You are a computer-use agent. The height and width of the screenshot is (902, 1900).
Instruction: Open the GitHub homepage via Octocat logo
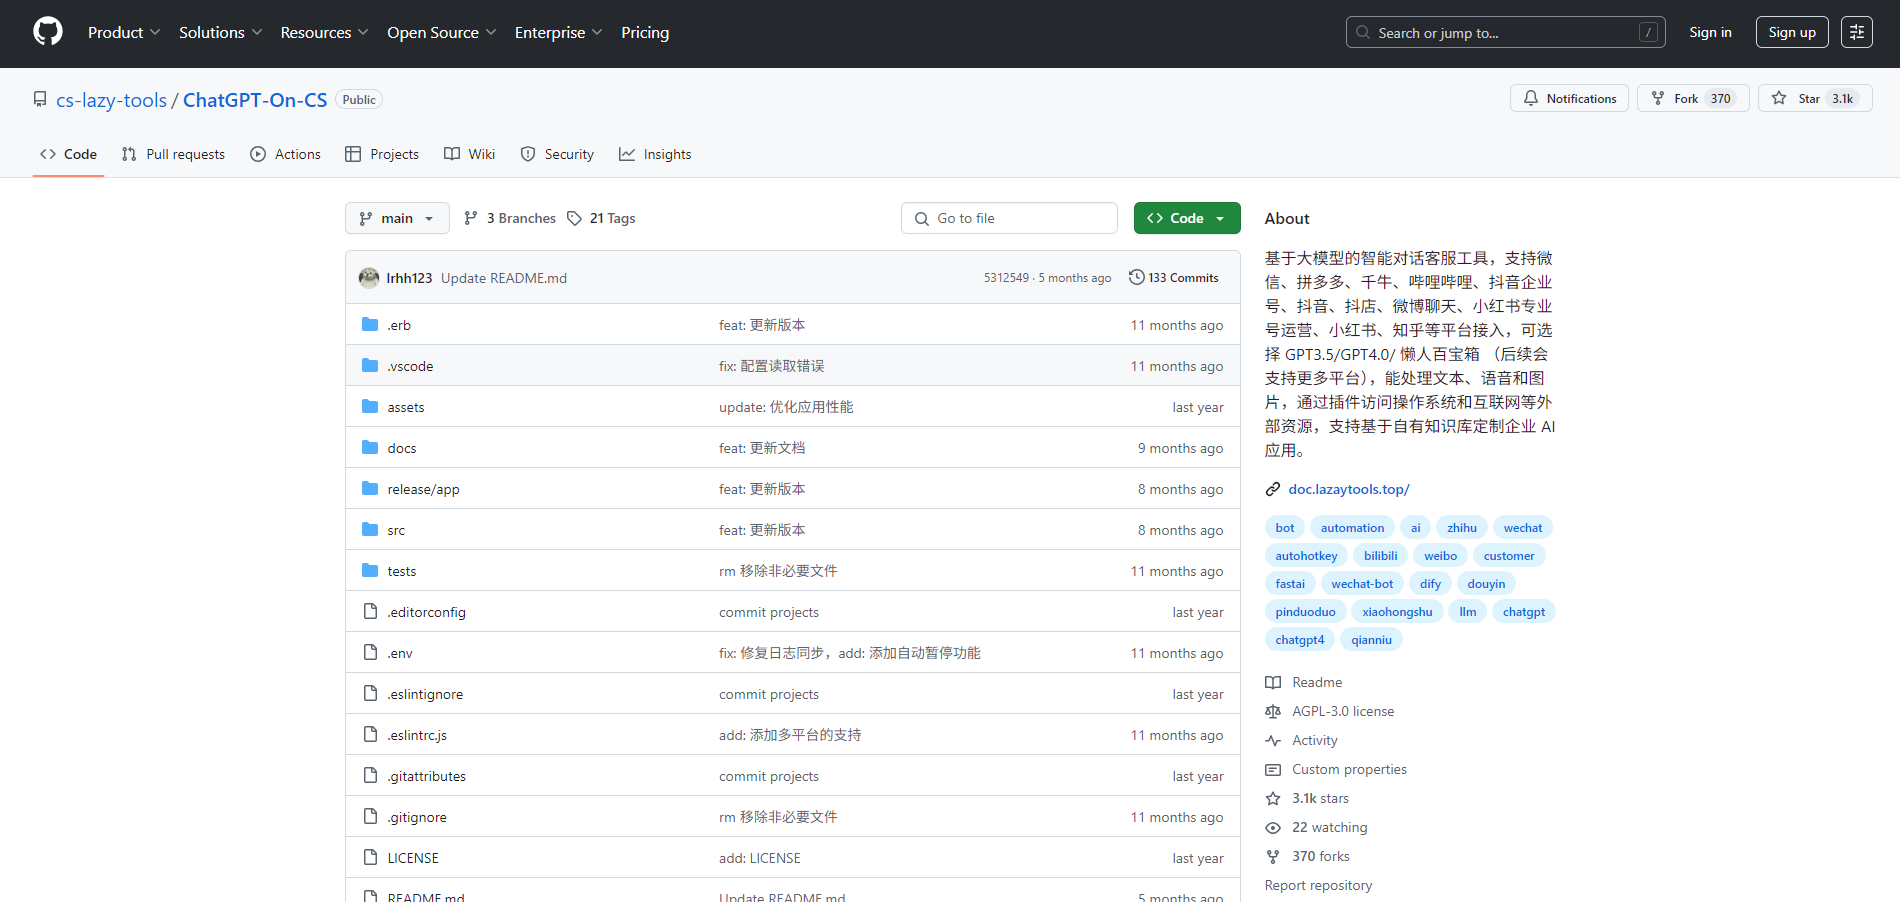(x=48, y=32)
